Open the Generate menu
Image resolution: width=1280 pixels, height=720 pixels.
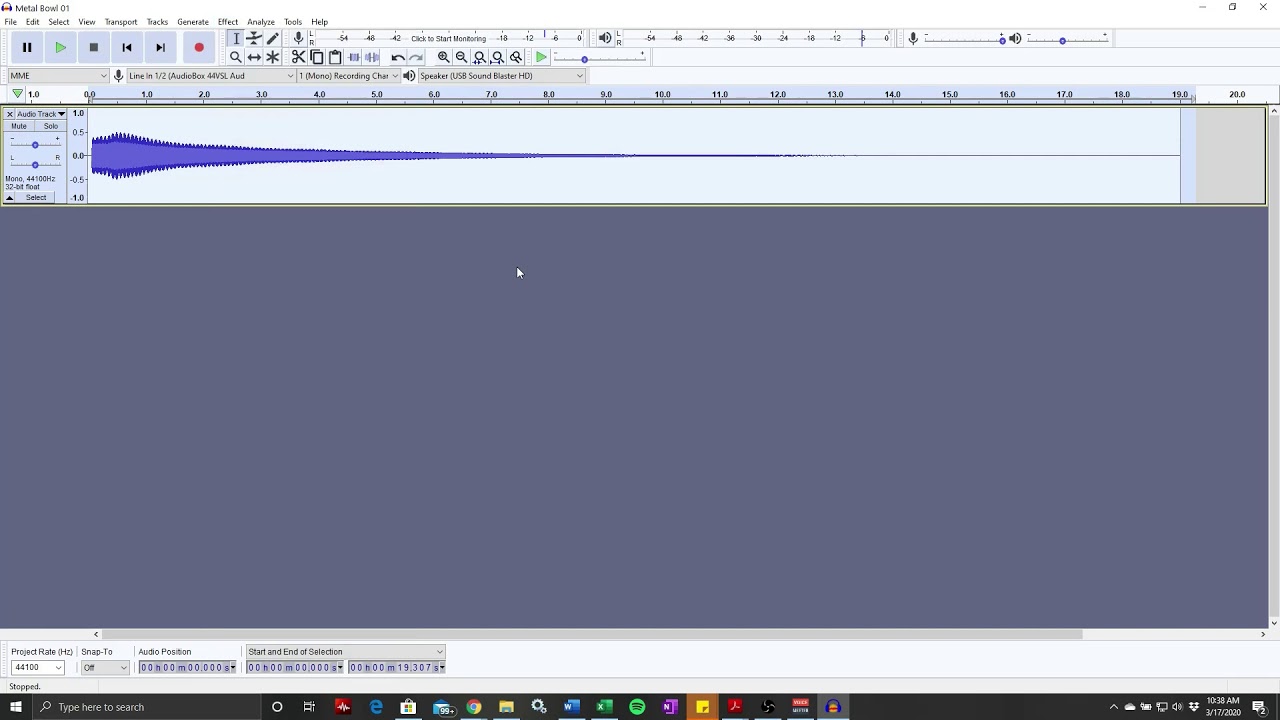click(x=193, y=22)
